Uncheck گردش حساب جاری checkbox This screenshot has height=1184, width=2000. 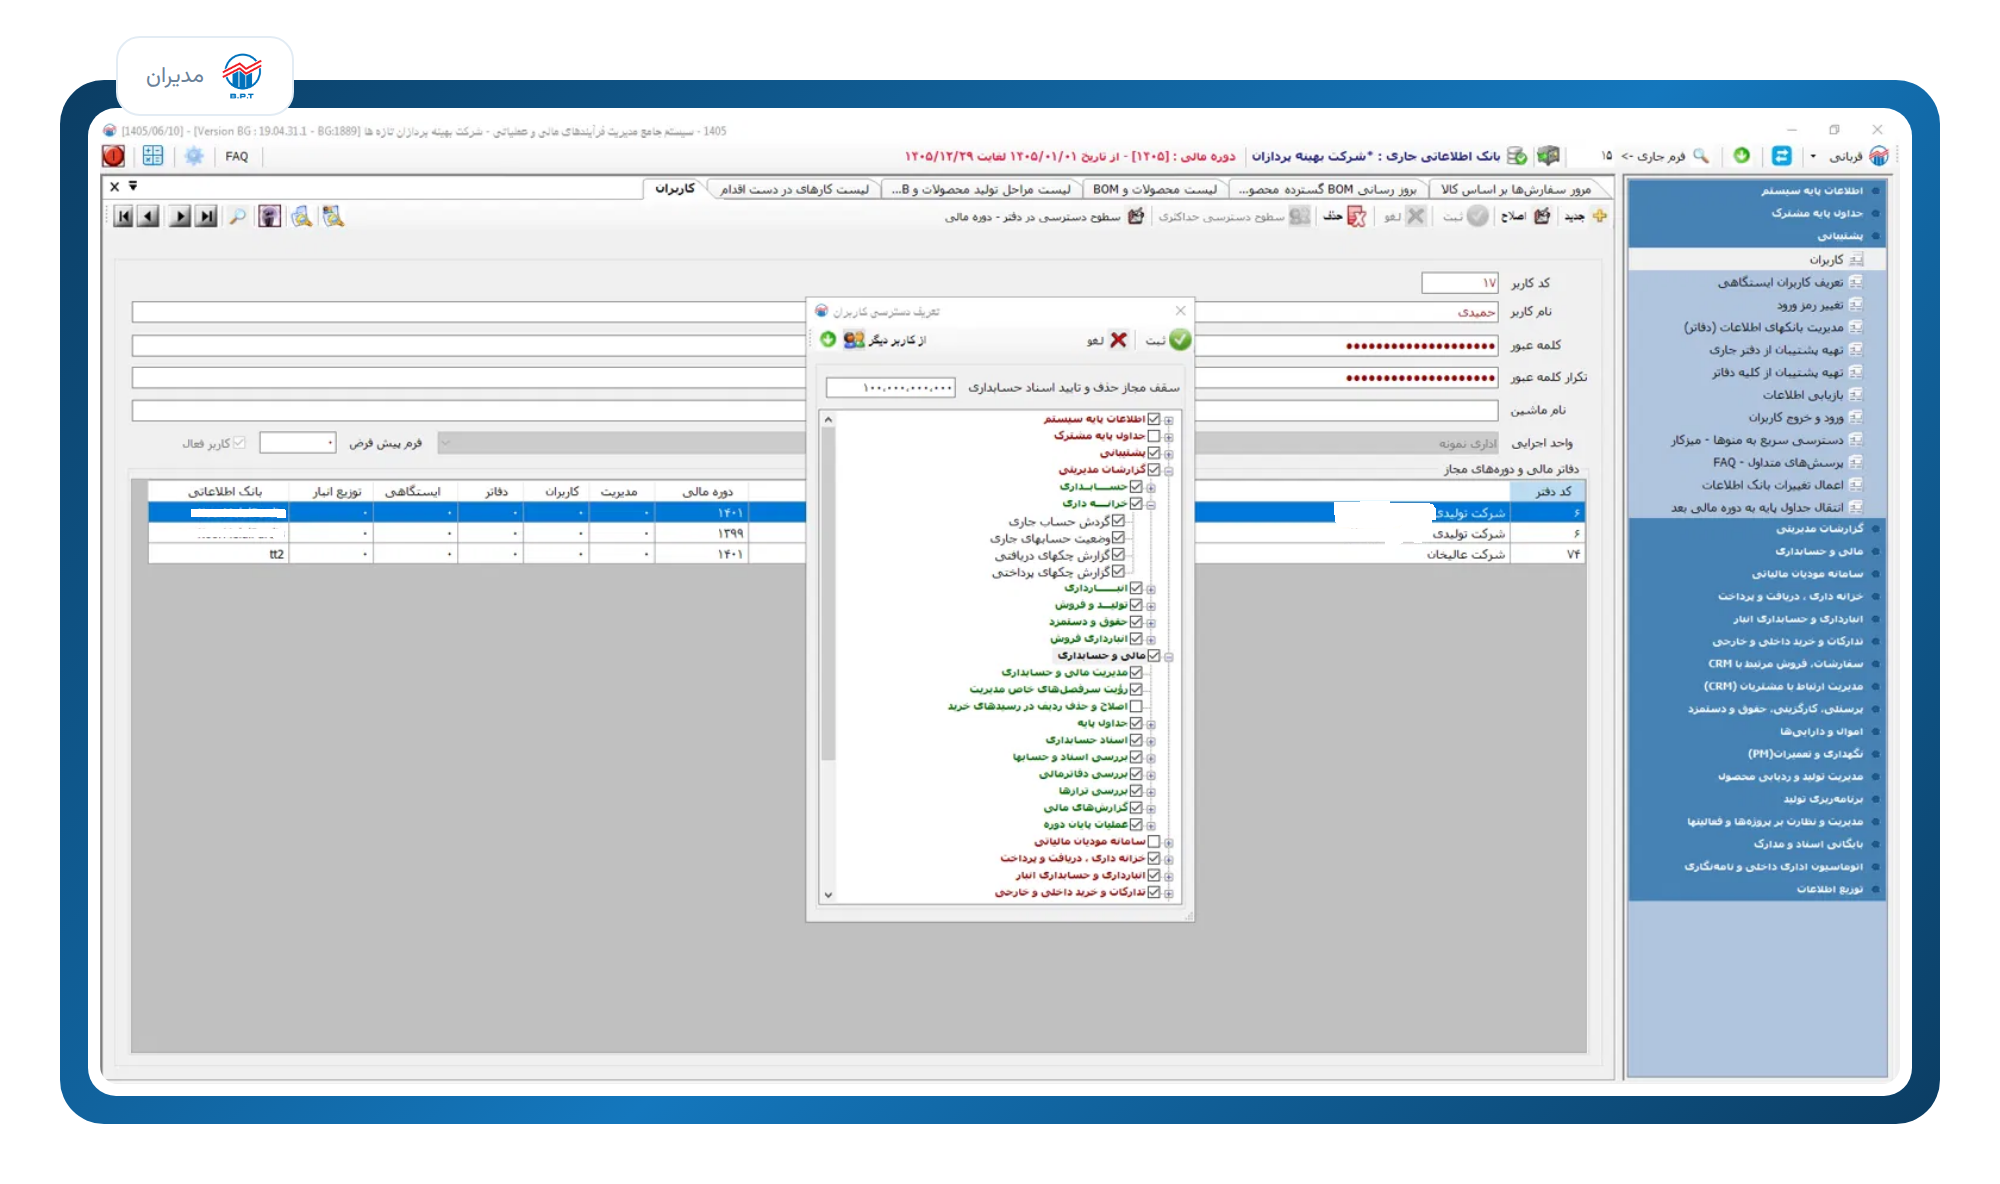(1118, 521)
